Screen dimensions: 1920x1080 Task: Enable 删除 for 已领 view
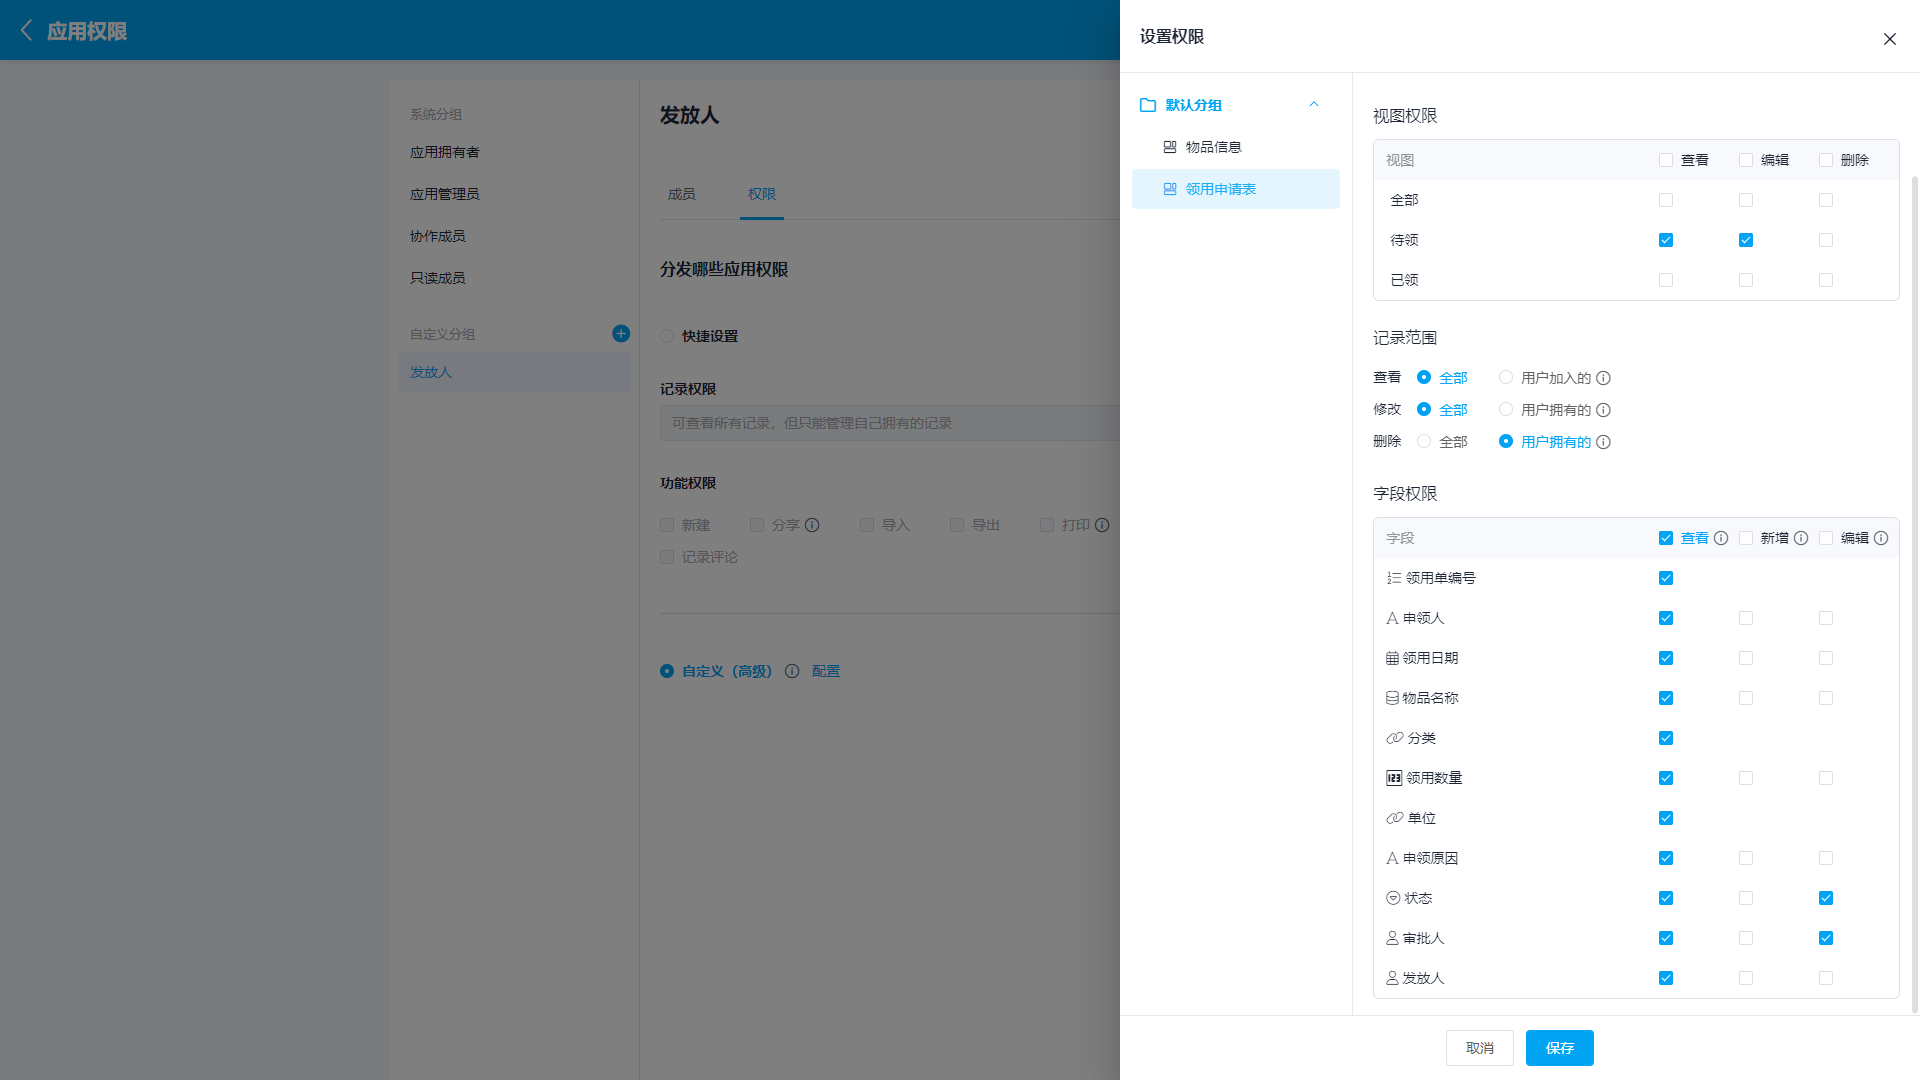tap(1826, 280)
